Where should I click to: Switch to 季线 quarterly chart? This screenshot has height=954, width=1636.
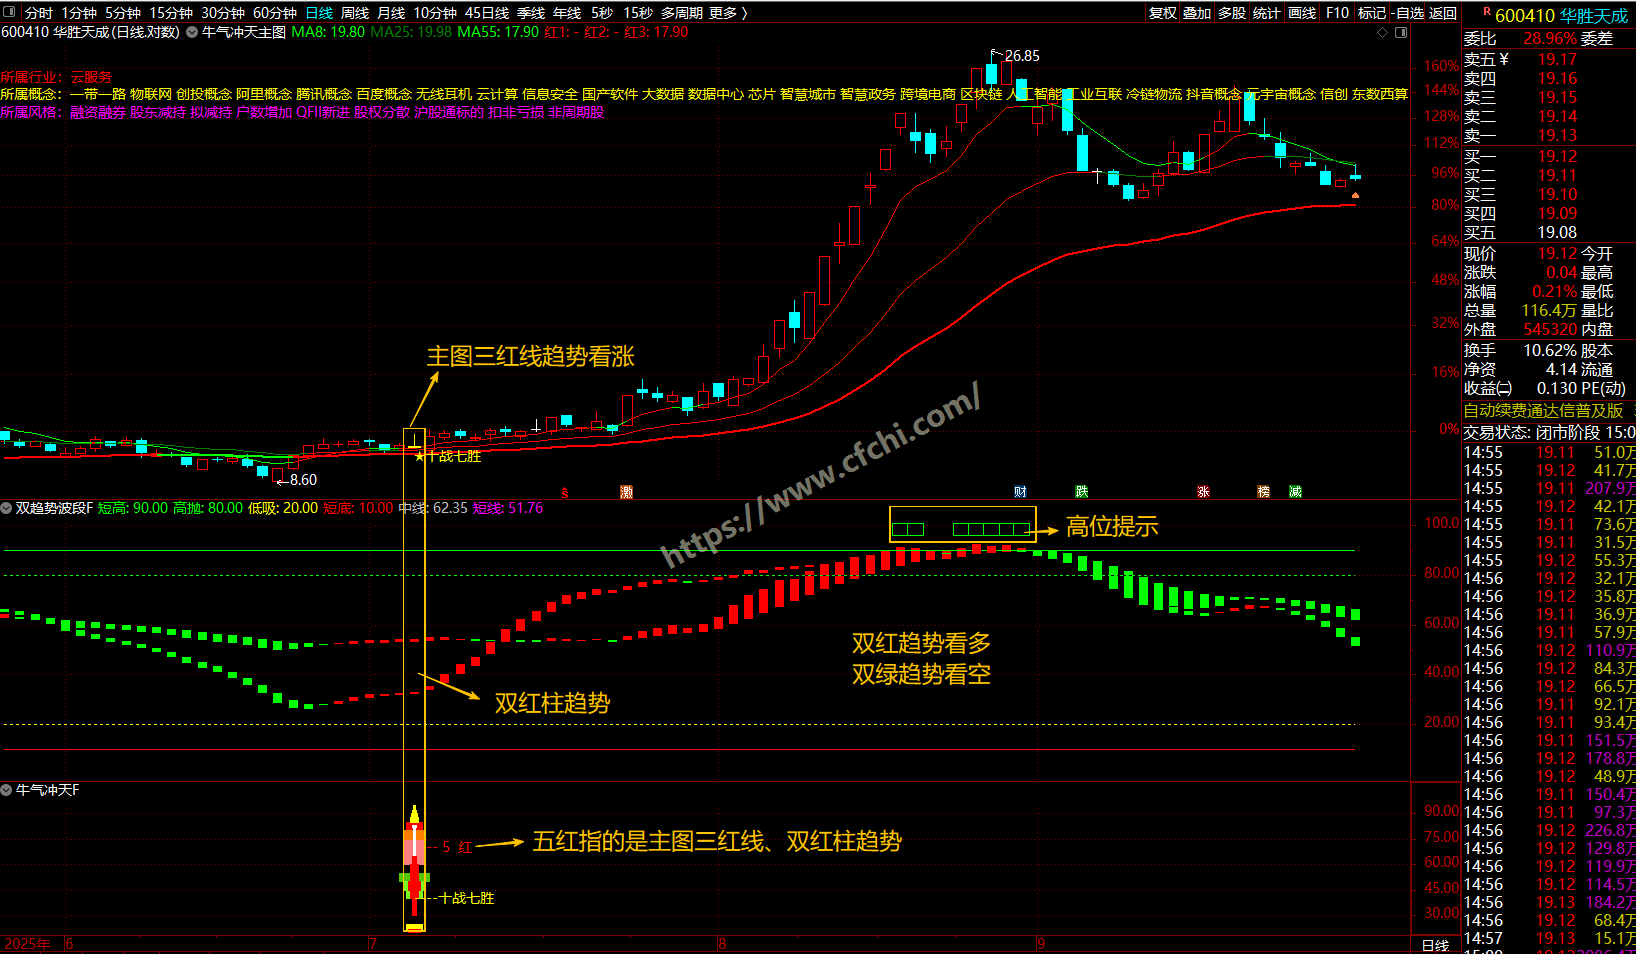click(531, 13)
